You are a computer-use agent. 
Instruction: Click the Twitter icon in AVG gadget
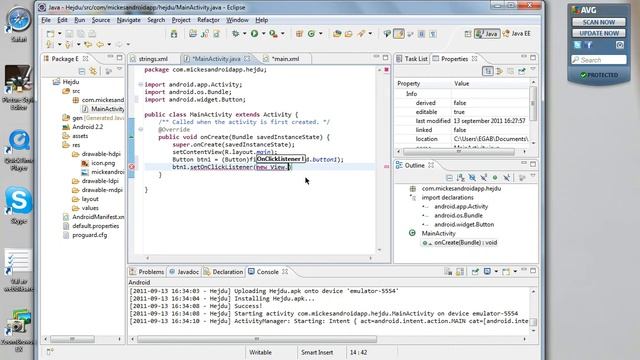pyautogui.click(x=577, y=45)
